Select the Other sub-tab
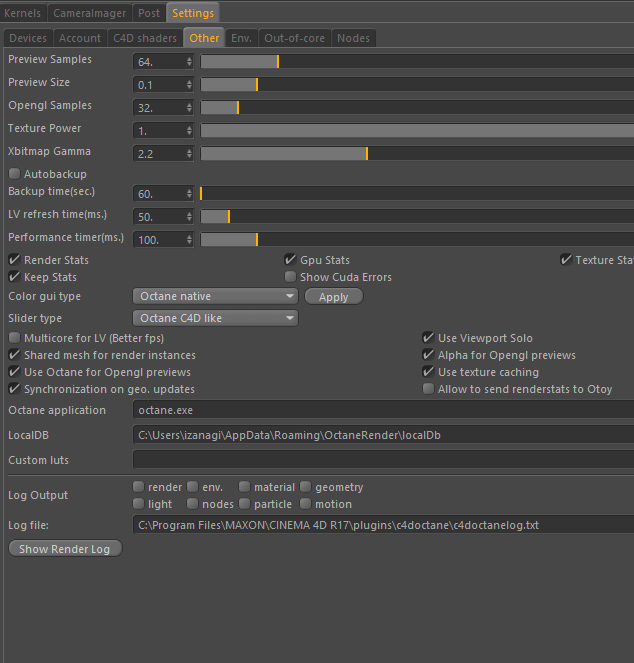 204,38
